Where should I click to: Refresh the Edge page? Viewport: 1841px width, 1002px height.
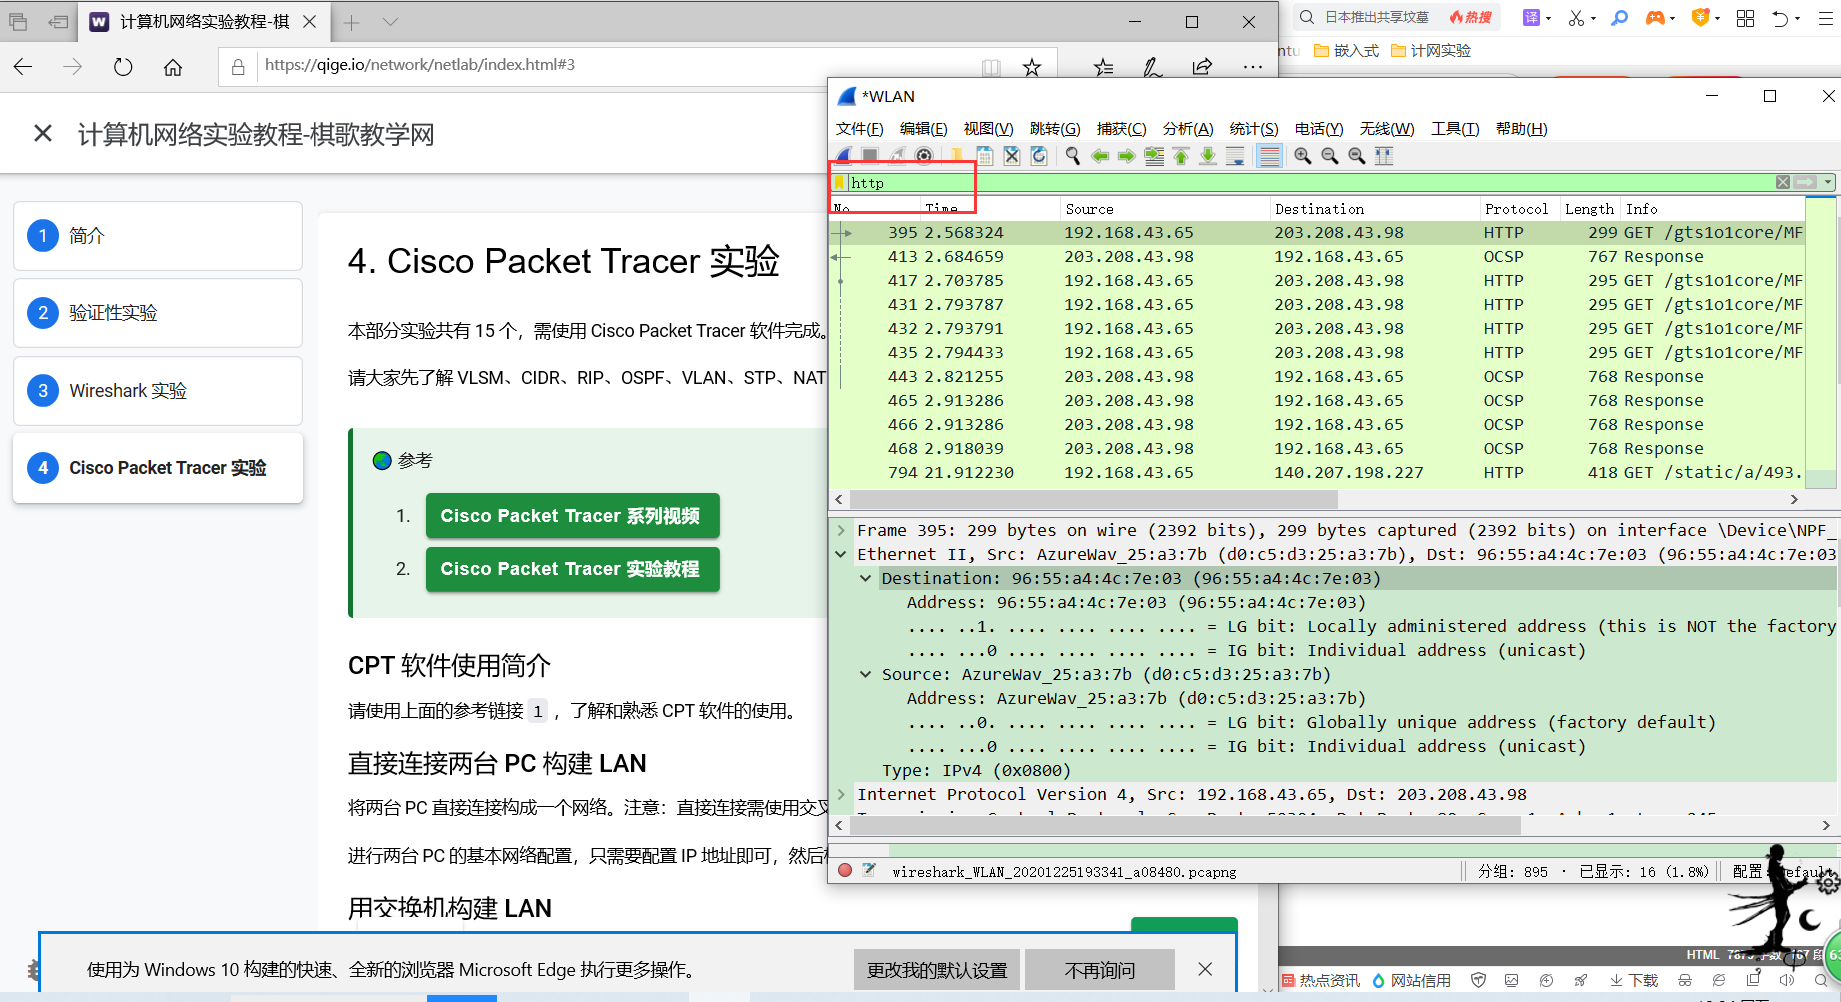pos(123,67)
